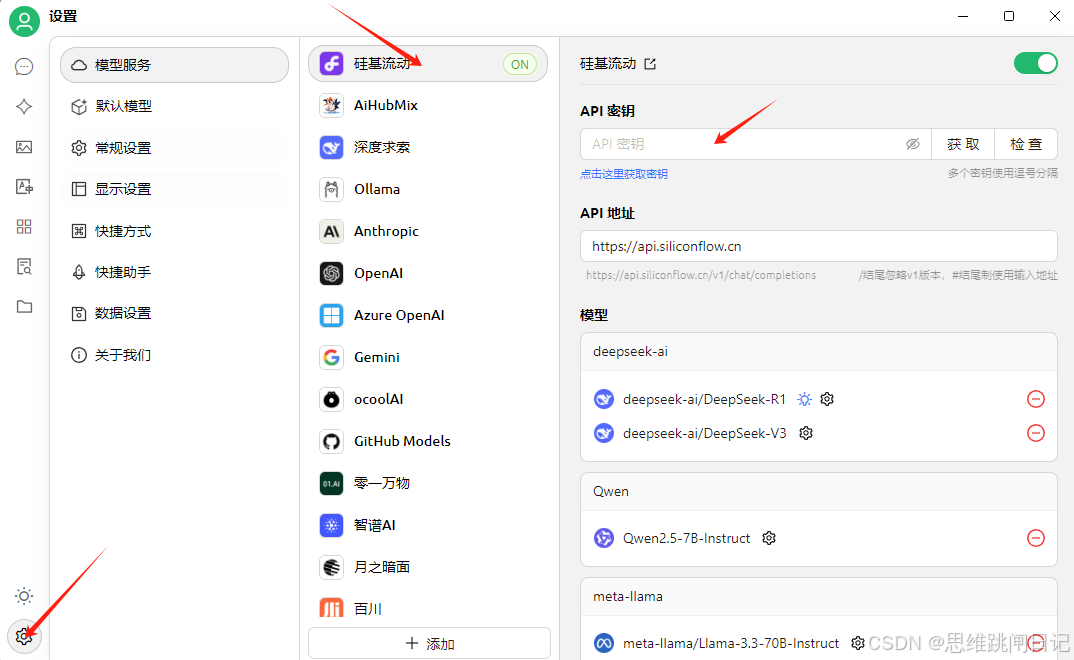Select the Gemini provider

428,357
